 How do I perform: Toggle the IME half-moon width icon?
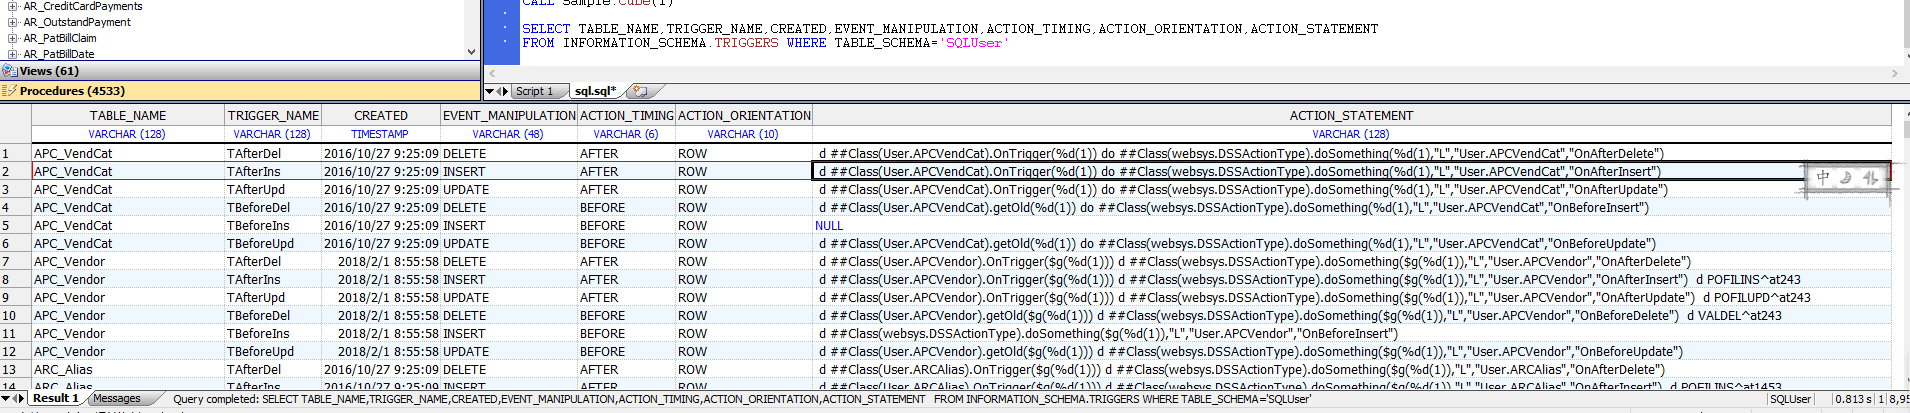tap(1846, 178)
